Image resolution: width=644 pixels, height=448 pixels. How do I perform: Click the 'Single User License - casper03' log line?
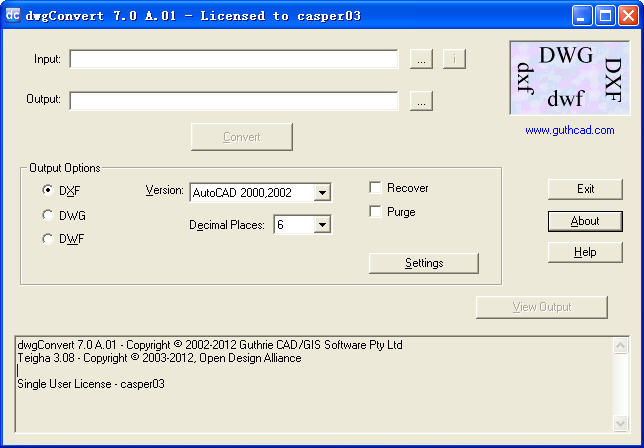91,384
